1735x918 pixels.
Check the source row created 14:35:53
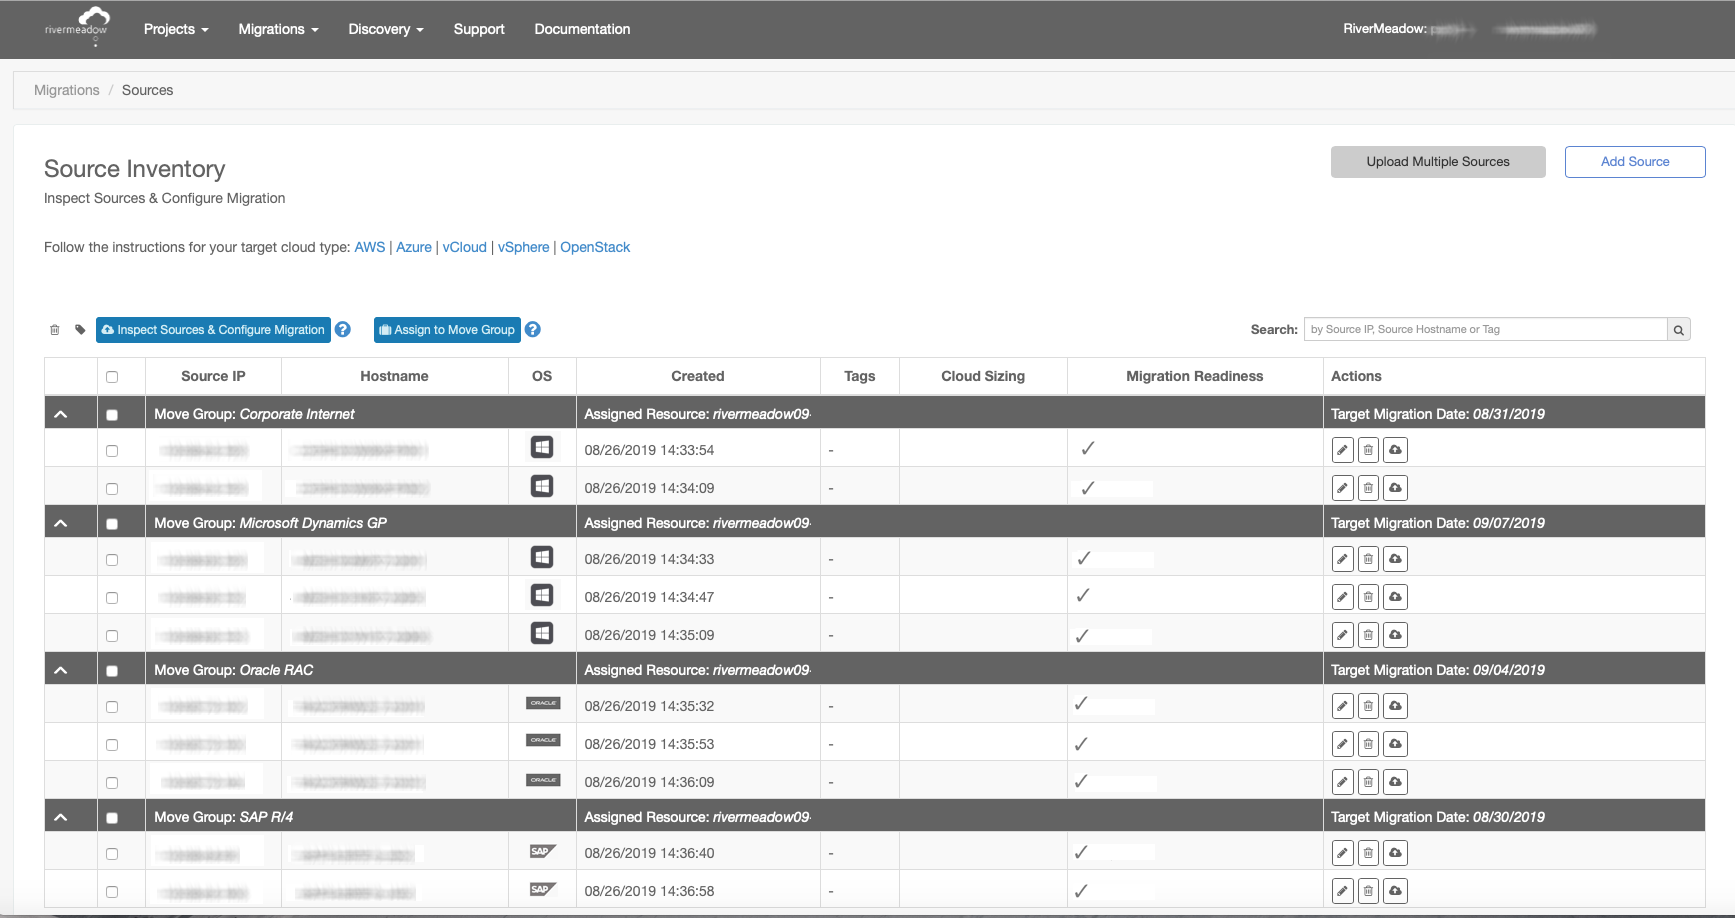[112, 745]
